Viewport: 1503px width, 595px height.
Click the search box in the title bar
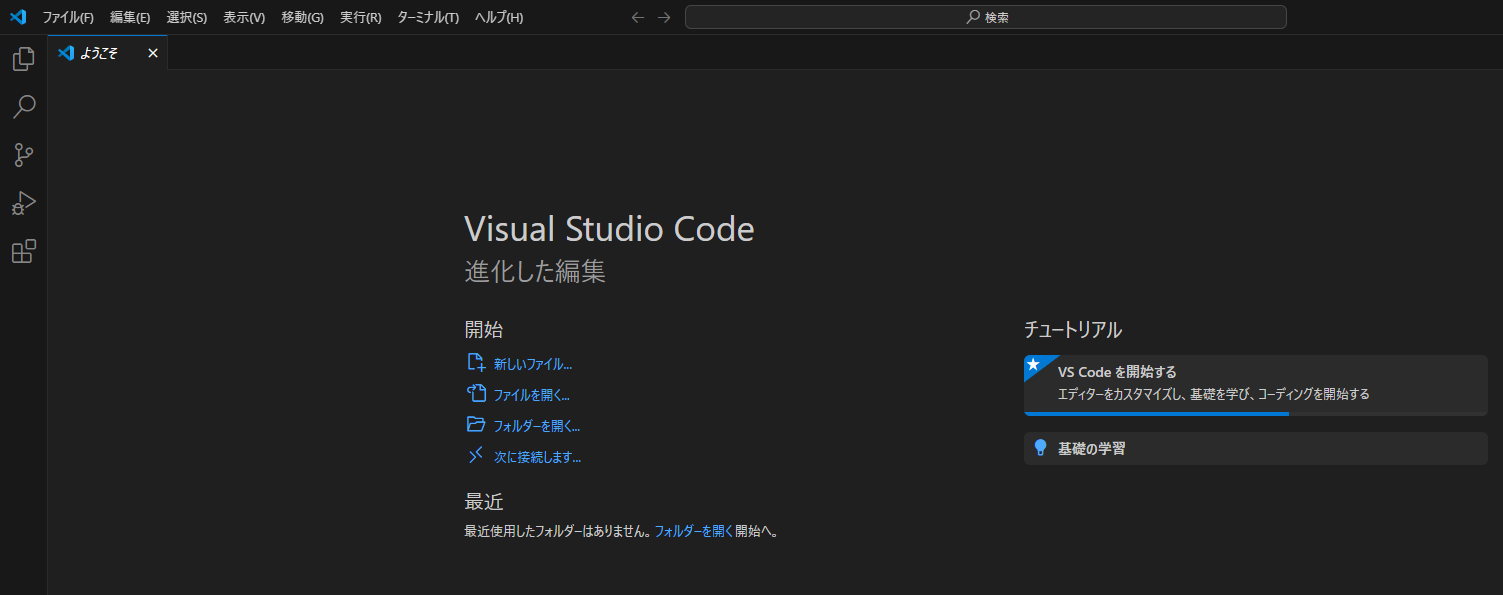(985, 16)
